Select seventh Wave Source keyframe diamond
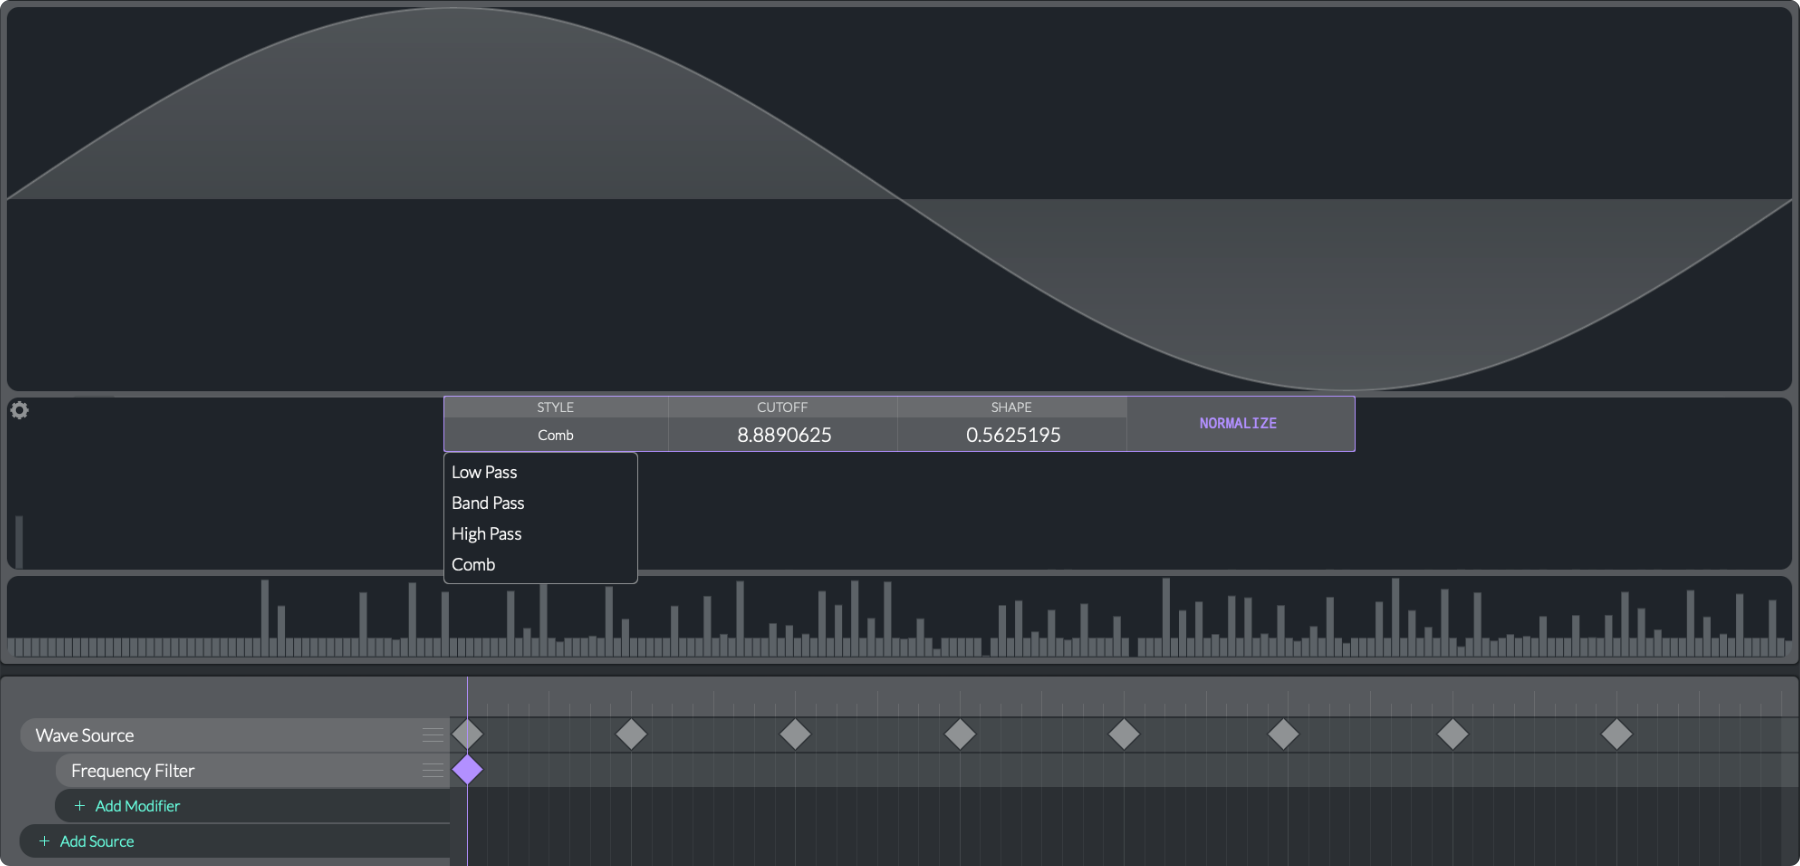This screenshot has width=1800, height=866. tap(1453, 734)
